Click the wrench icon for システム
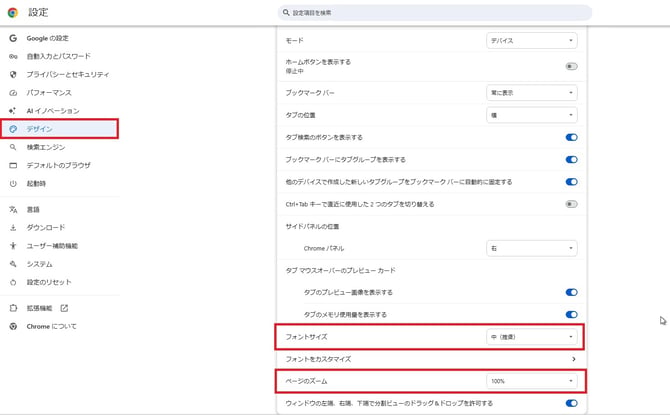This screenshot has height=415, width=670. click(13, 264)
